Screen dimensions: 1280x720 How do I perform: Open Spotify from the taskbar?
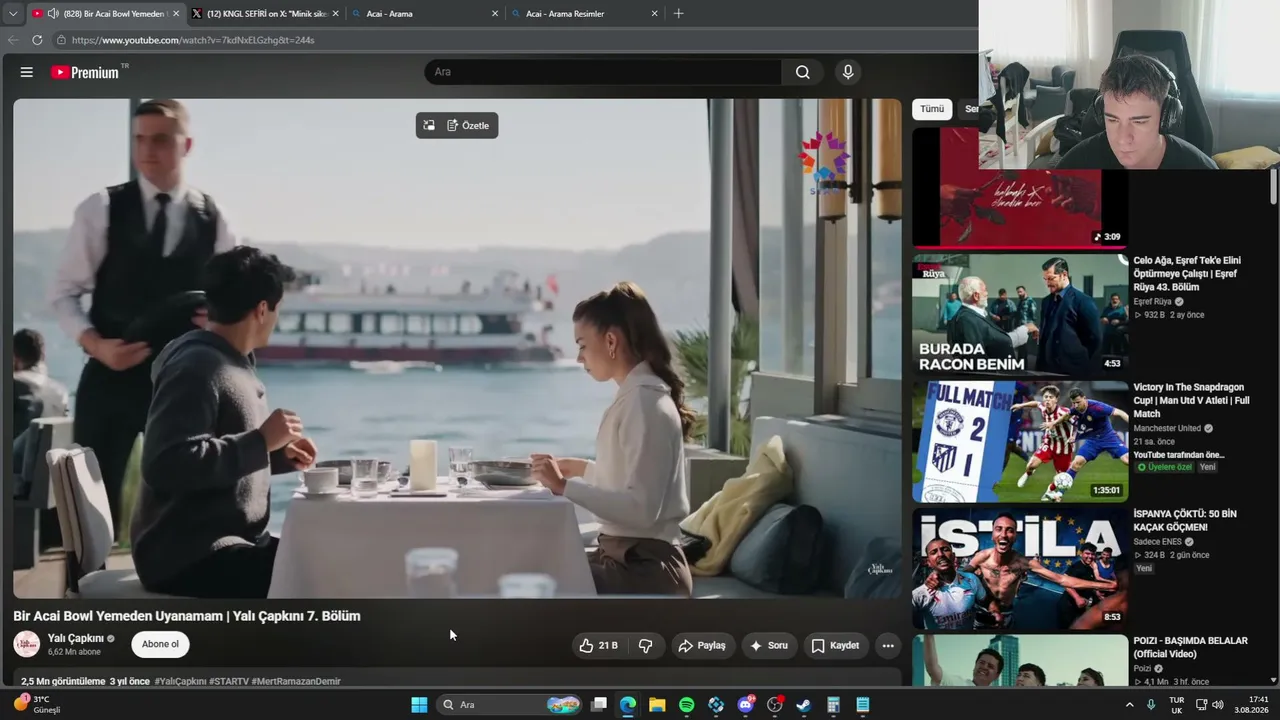click(x=687, y=705)
